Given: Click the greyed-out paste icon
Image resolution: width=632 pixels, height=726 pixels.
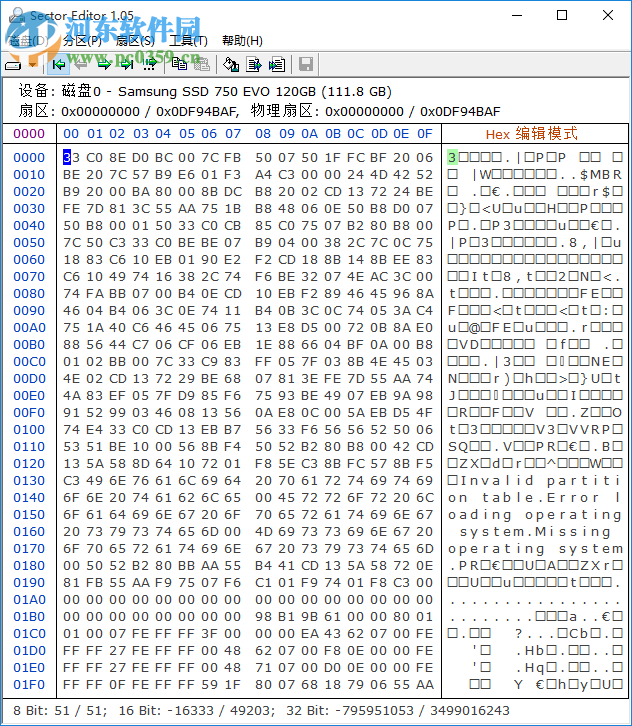Looking at the screenshot, I should tap(201, 65).
